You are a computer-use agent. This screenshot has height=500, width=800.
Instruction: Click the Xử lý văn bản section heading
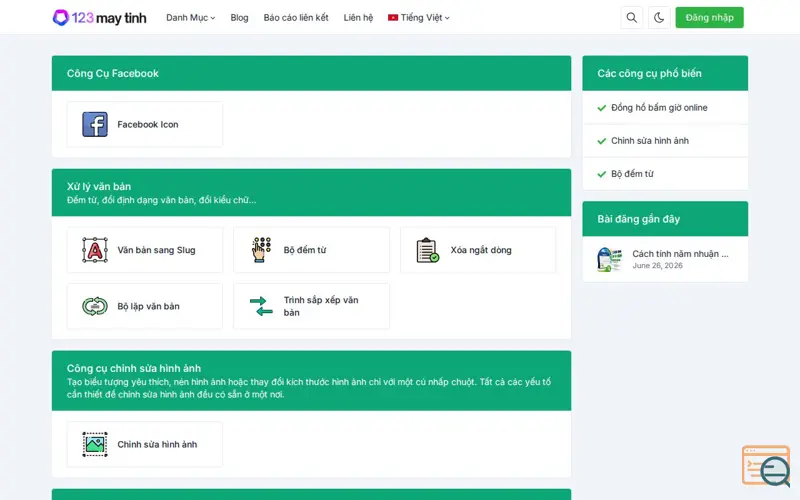coord(98,186)
